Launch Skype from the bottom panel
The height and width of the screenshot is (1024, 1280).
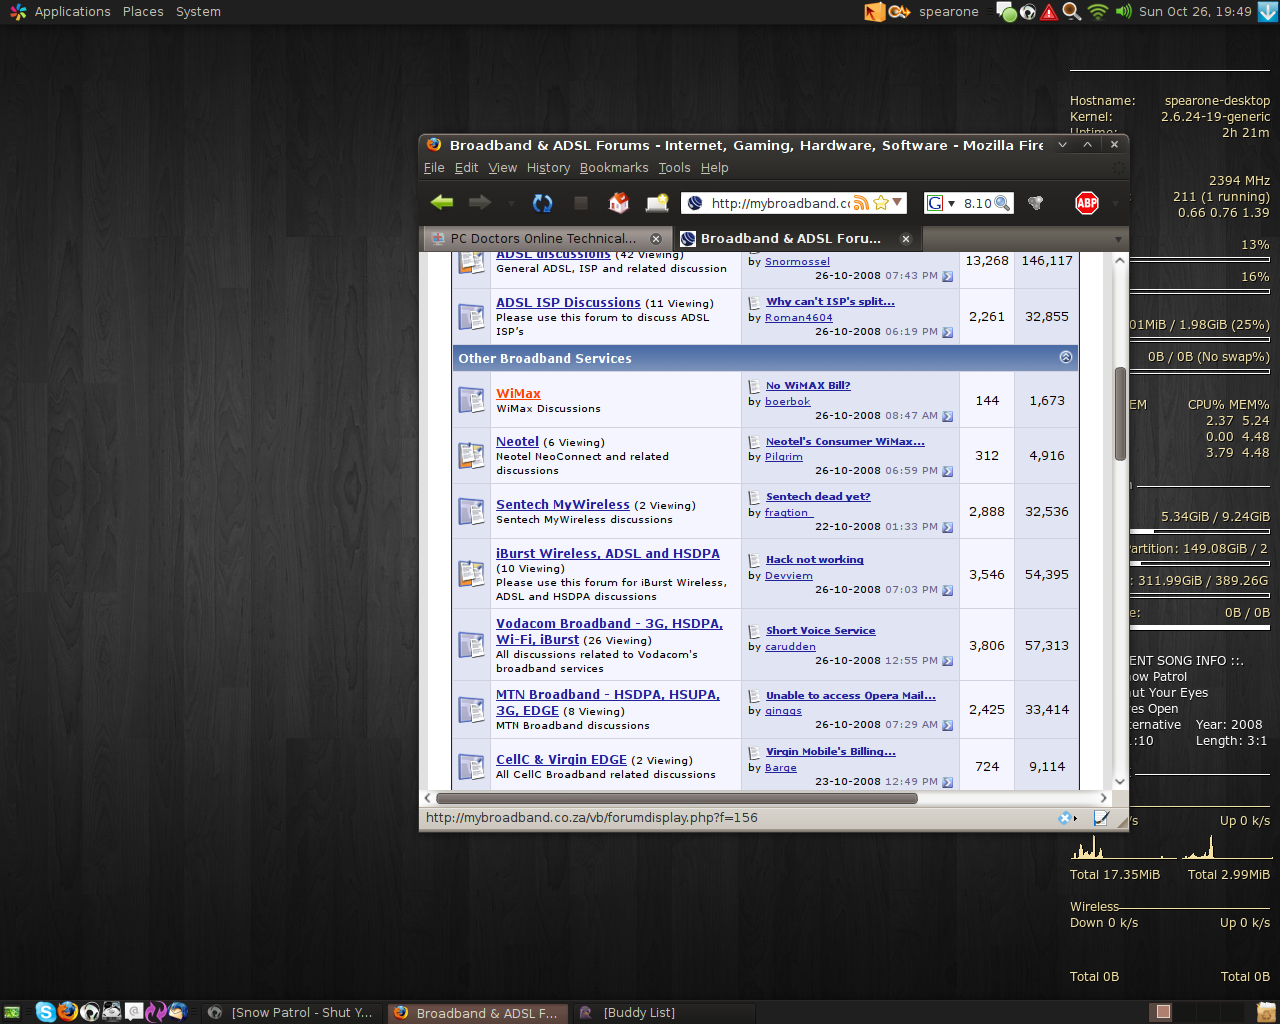[45, 1012]
